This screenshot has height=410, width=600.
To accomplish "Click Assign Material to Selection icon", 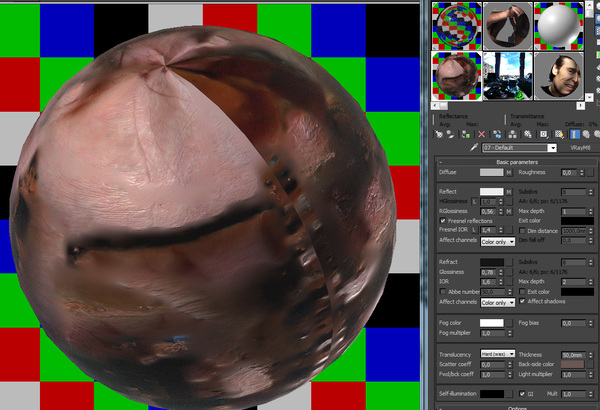I will [x=465, y=133].
